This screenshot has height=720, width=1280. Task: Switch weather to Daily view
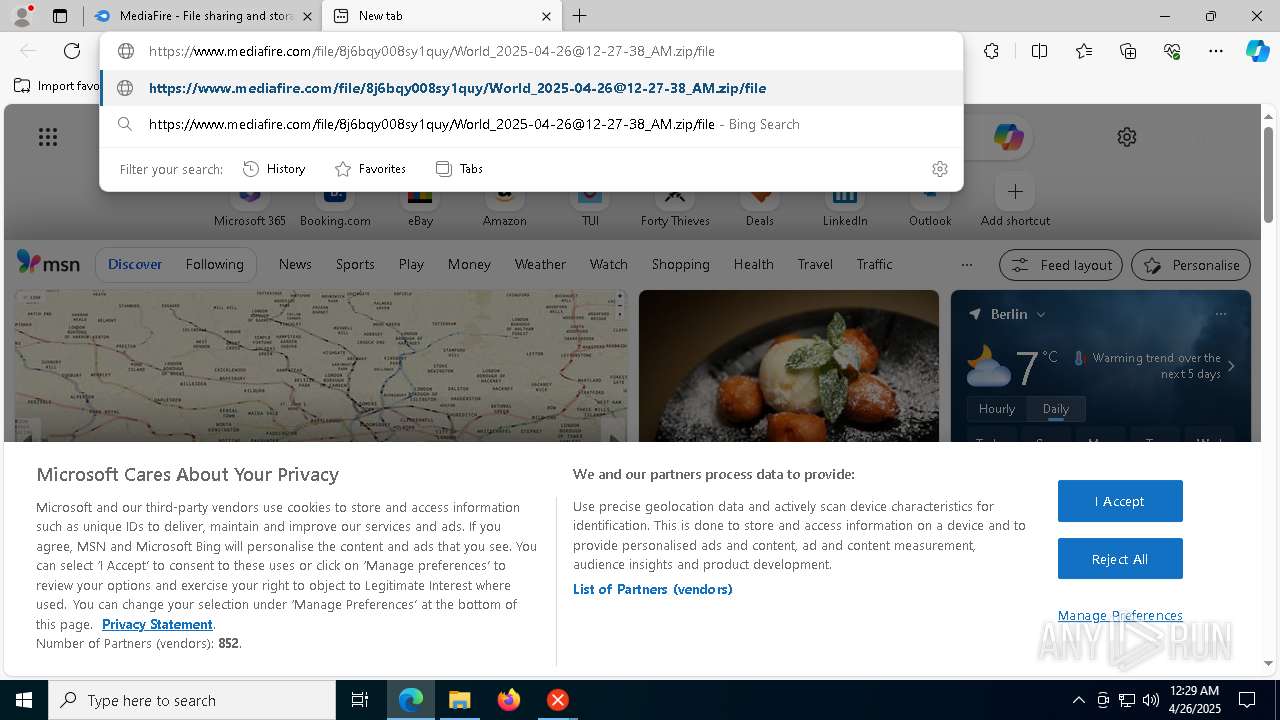click(1056, 409)
